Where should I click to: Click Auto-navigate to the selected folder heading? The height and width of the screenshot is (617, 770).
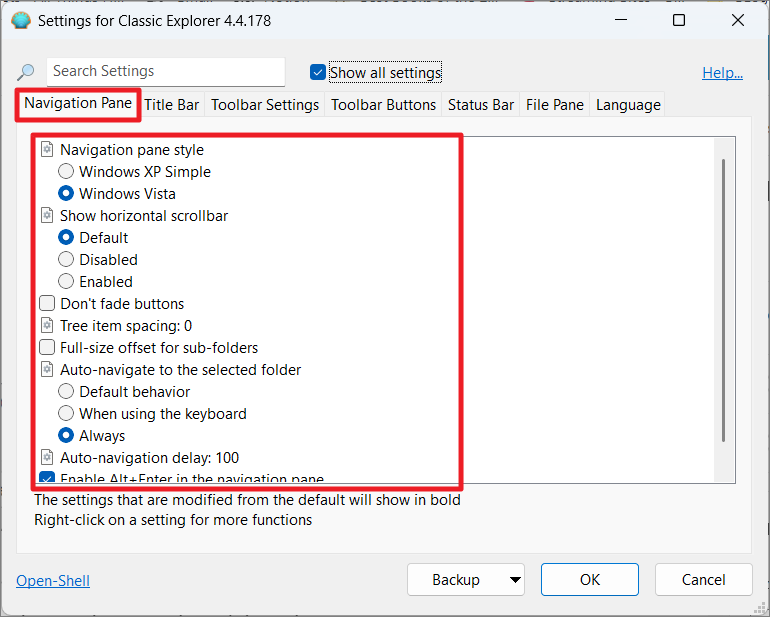coord(180,370)
